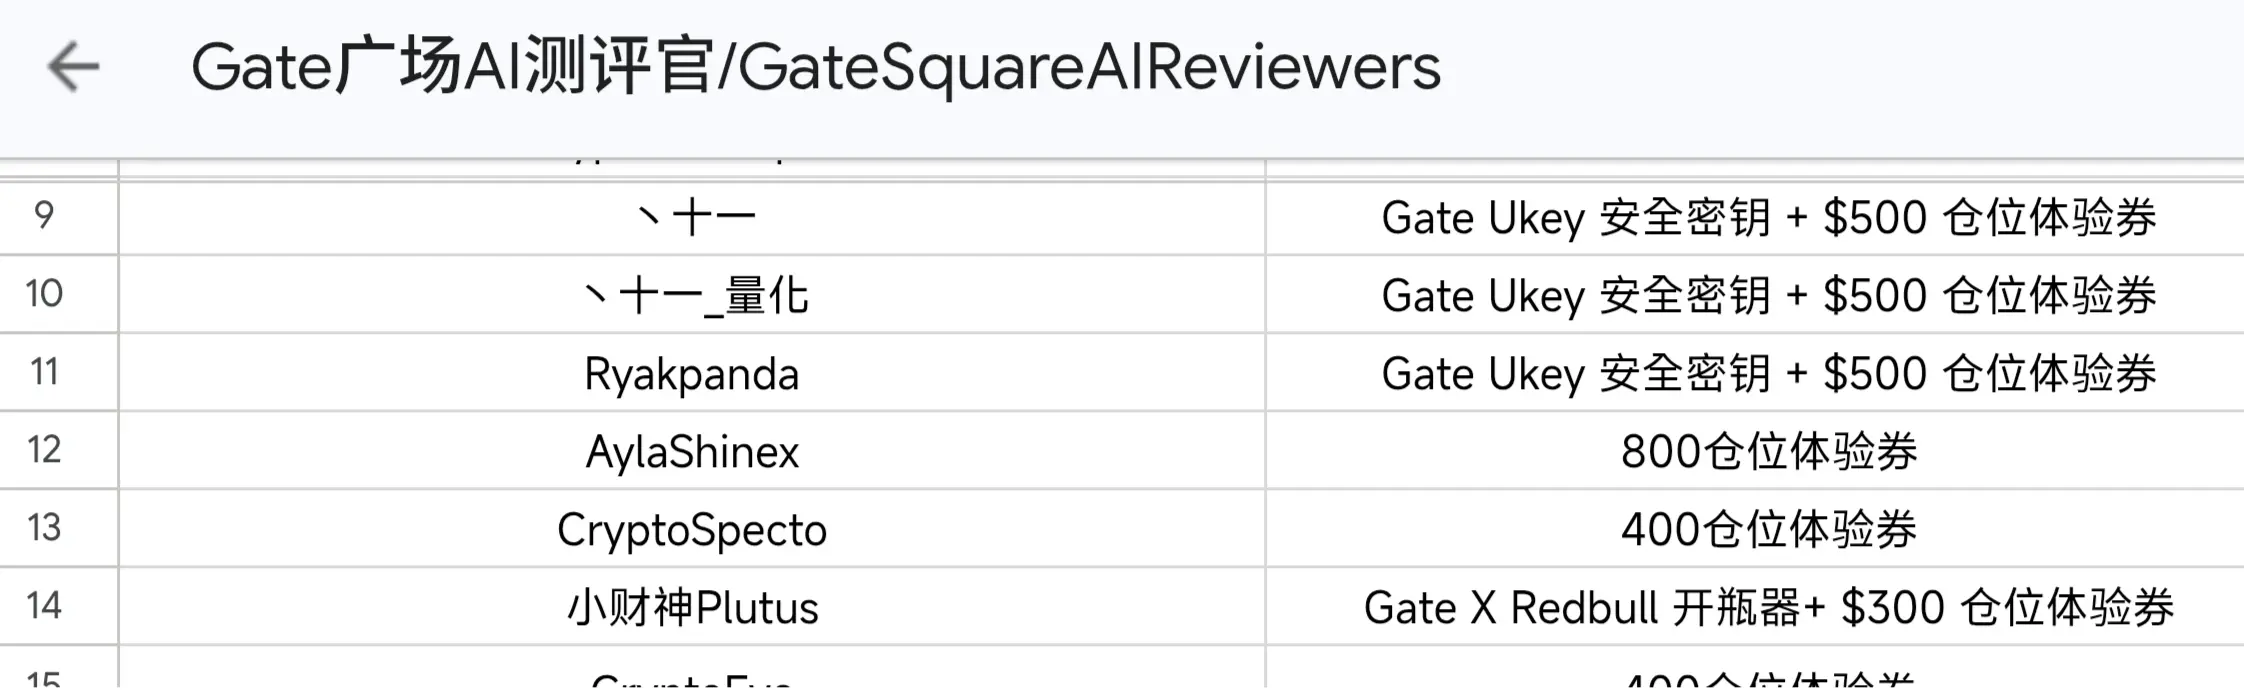The image size is (2244, 693).
Task: Select row number 10 header
Action: (58, 294)
